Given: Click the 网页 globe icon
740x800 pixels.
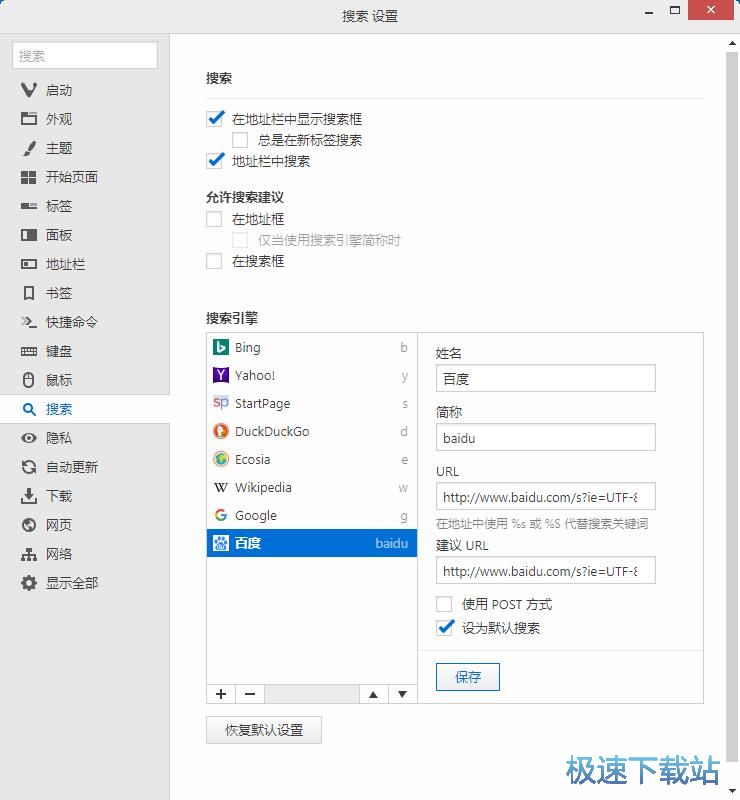Looking at the screenshot, I should [29, 524].
